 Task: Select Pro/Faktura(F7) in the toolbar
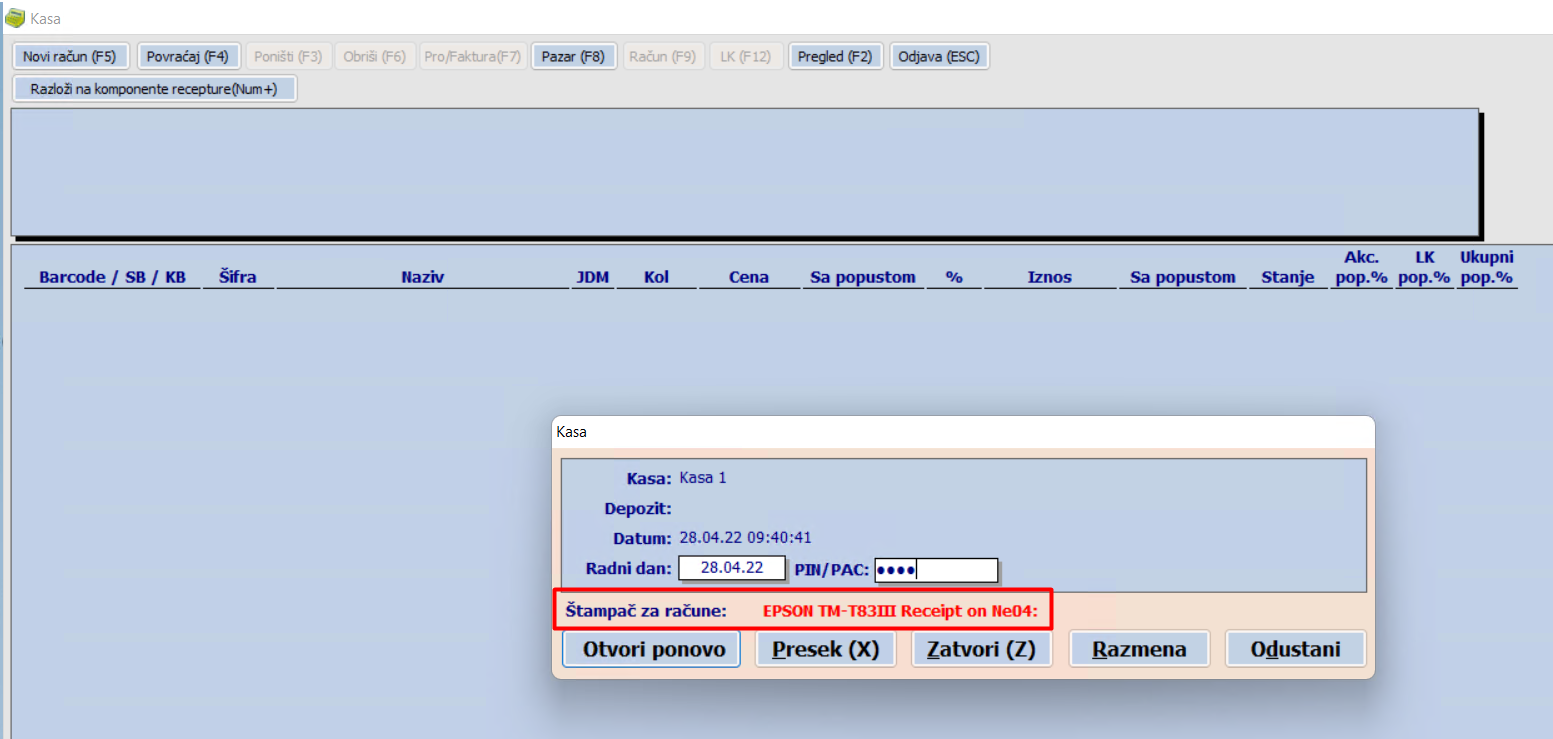[473, 56]
